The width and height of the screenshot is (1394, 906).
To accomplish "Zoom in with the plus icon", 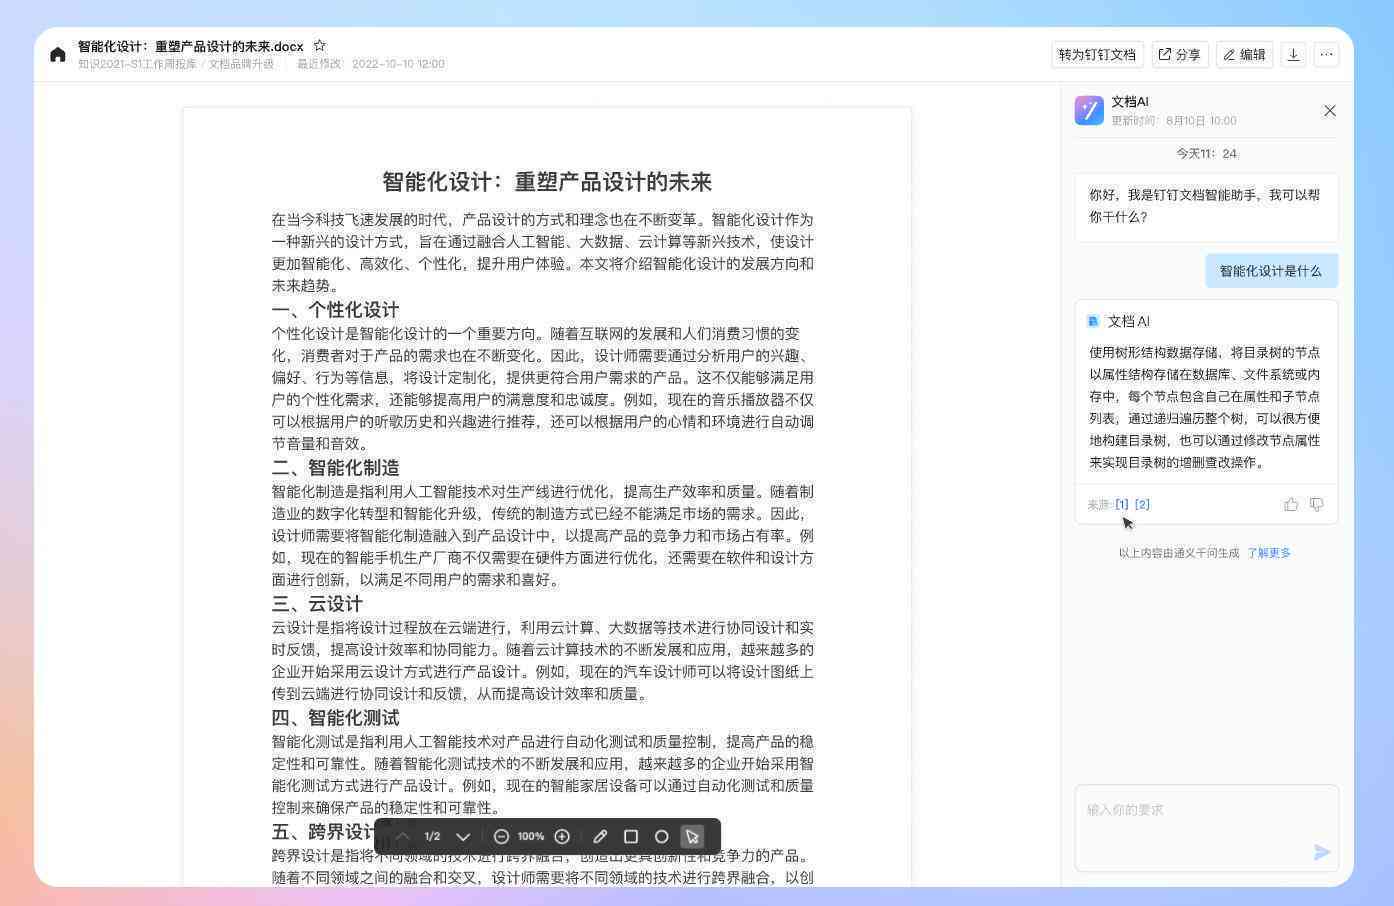I will [x=562, y=837].
